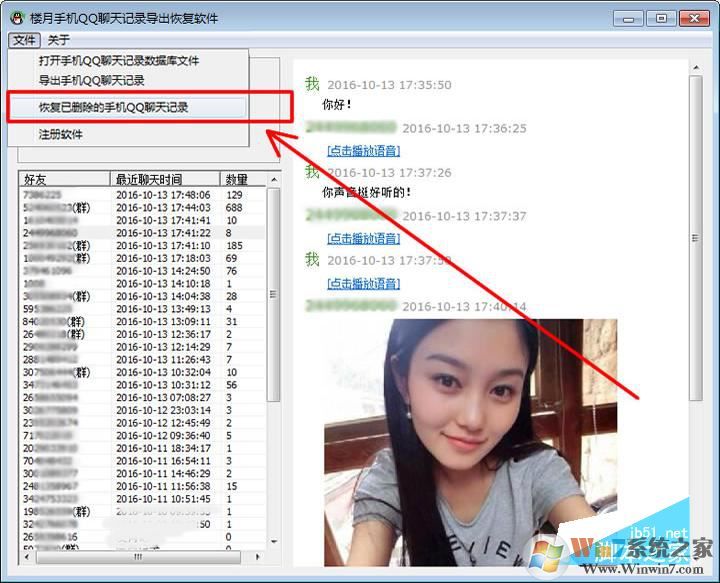Select row with time 2016-10-13 17:18:03
The height and width of the screenshot is (583, 720).
click(142, 258)
